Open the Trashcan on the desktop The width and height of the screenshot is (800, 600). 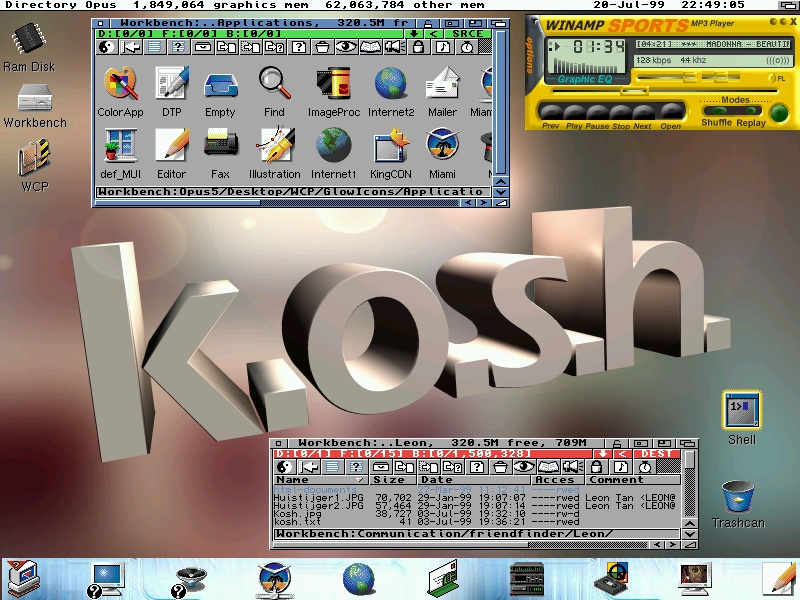[738, 495]
